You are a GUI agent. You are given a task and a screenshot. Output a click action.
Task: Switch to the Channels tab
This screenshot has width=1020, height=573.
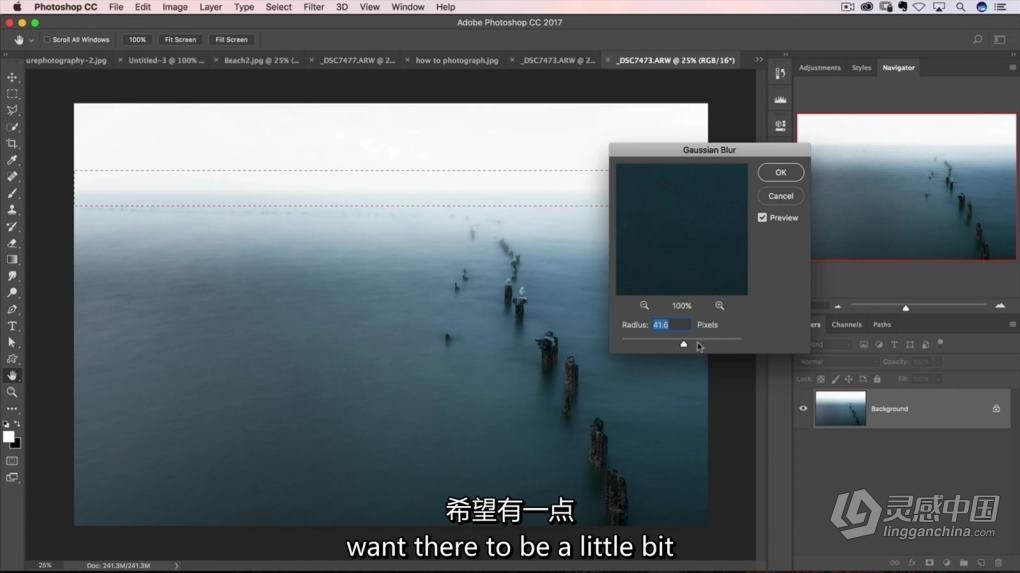click(x=846, y=324)
